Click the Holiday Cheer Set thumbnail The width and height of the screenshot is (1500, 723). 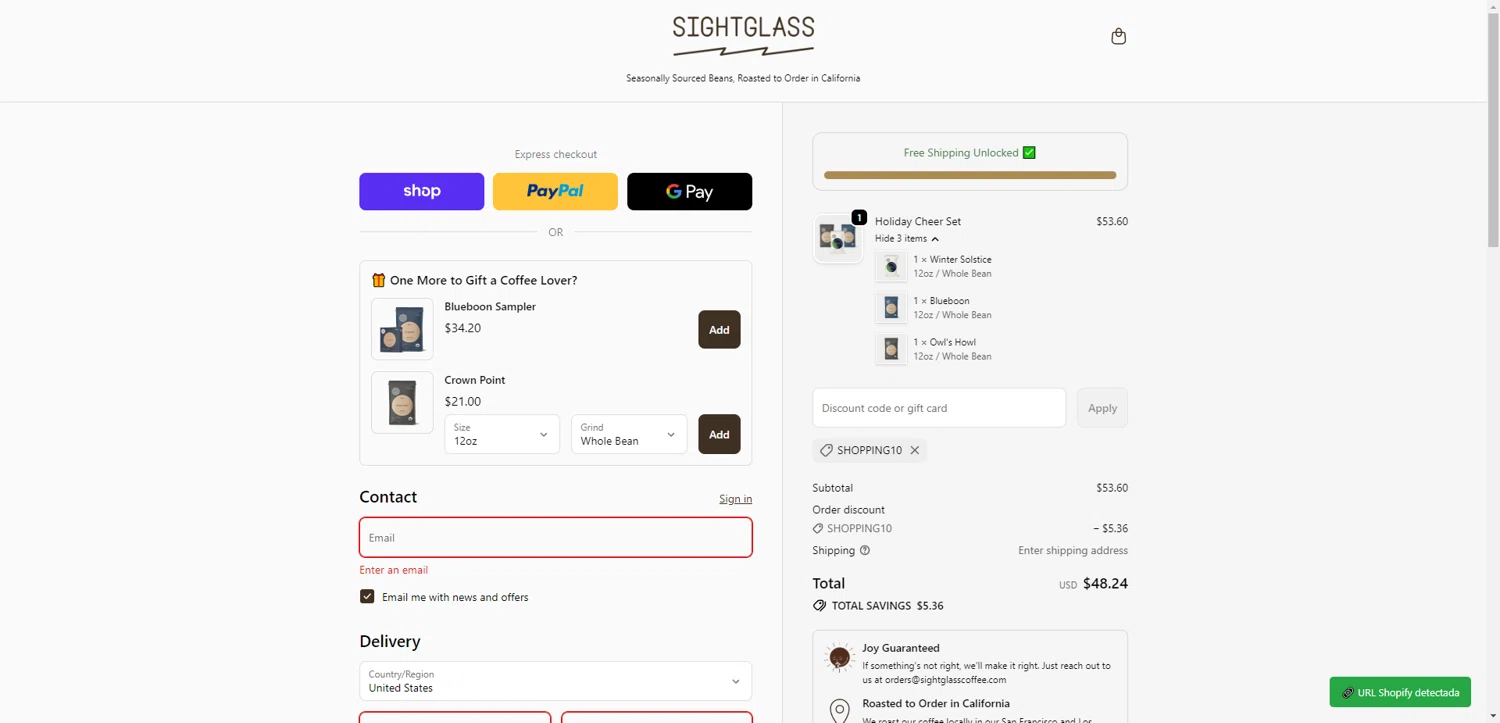pos(838,238)
